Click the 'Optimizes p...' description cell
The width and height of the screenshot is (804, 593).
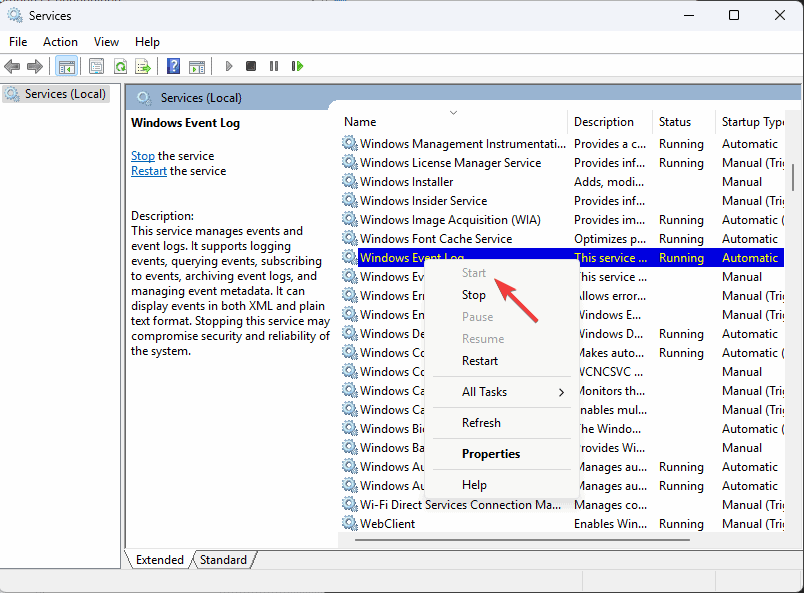(x=610, y=239)
